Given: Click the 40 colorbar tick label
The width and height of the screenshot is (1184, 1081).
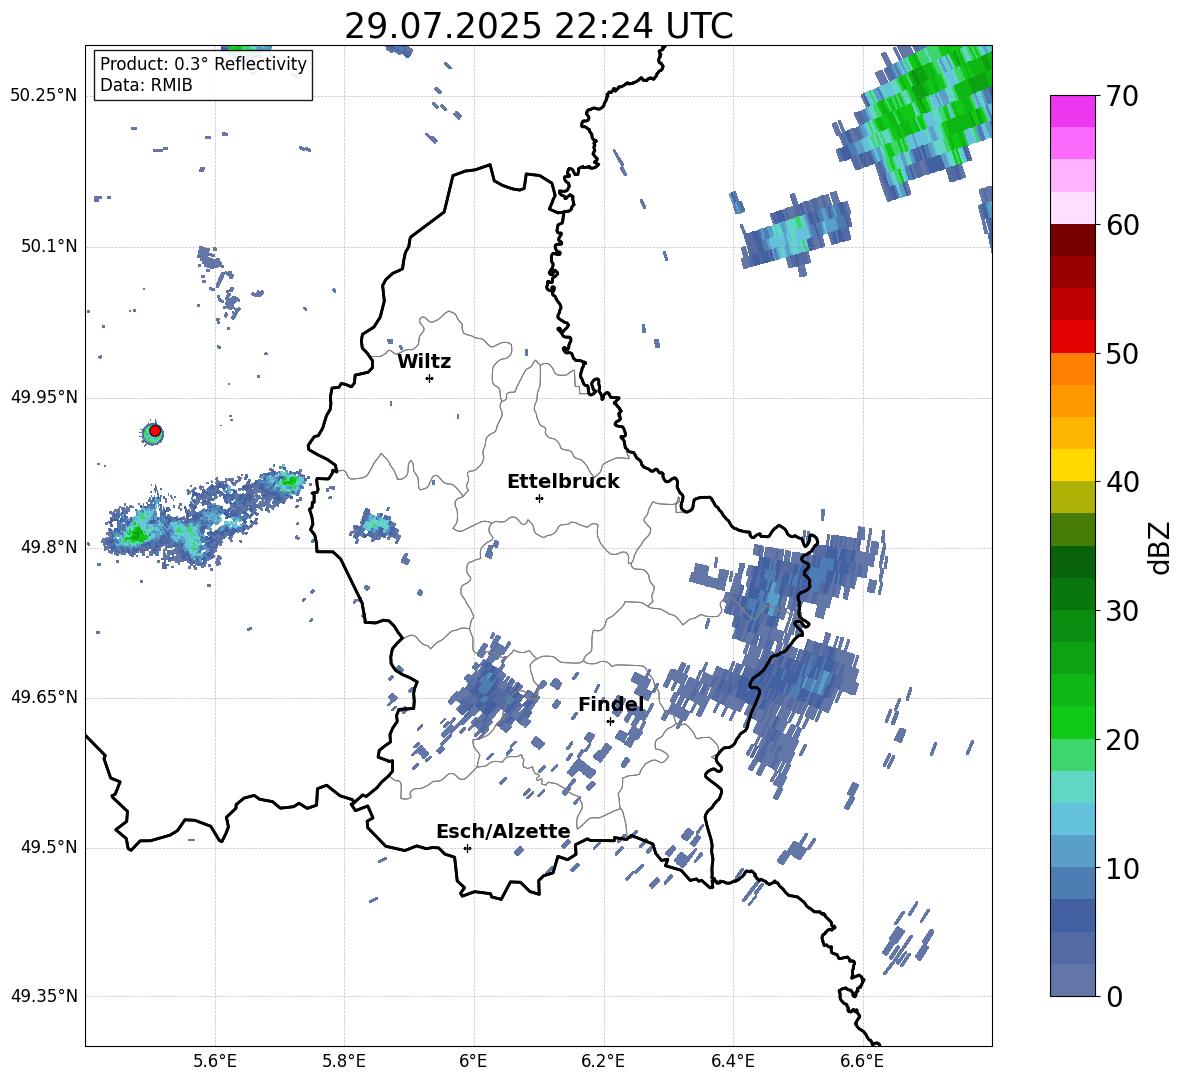Looking at the screenshot, I should tap(1122, 482).
